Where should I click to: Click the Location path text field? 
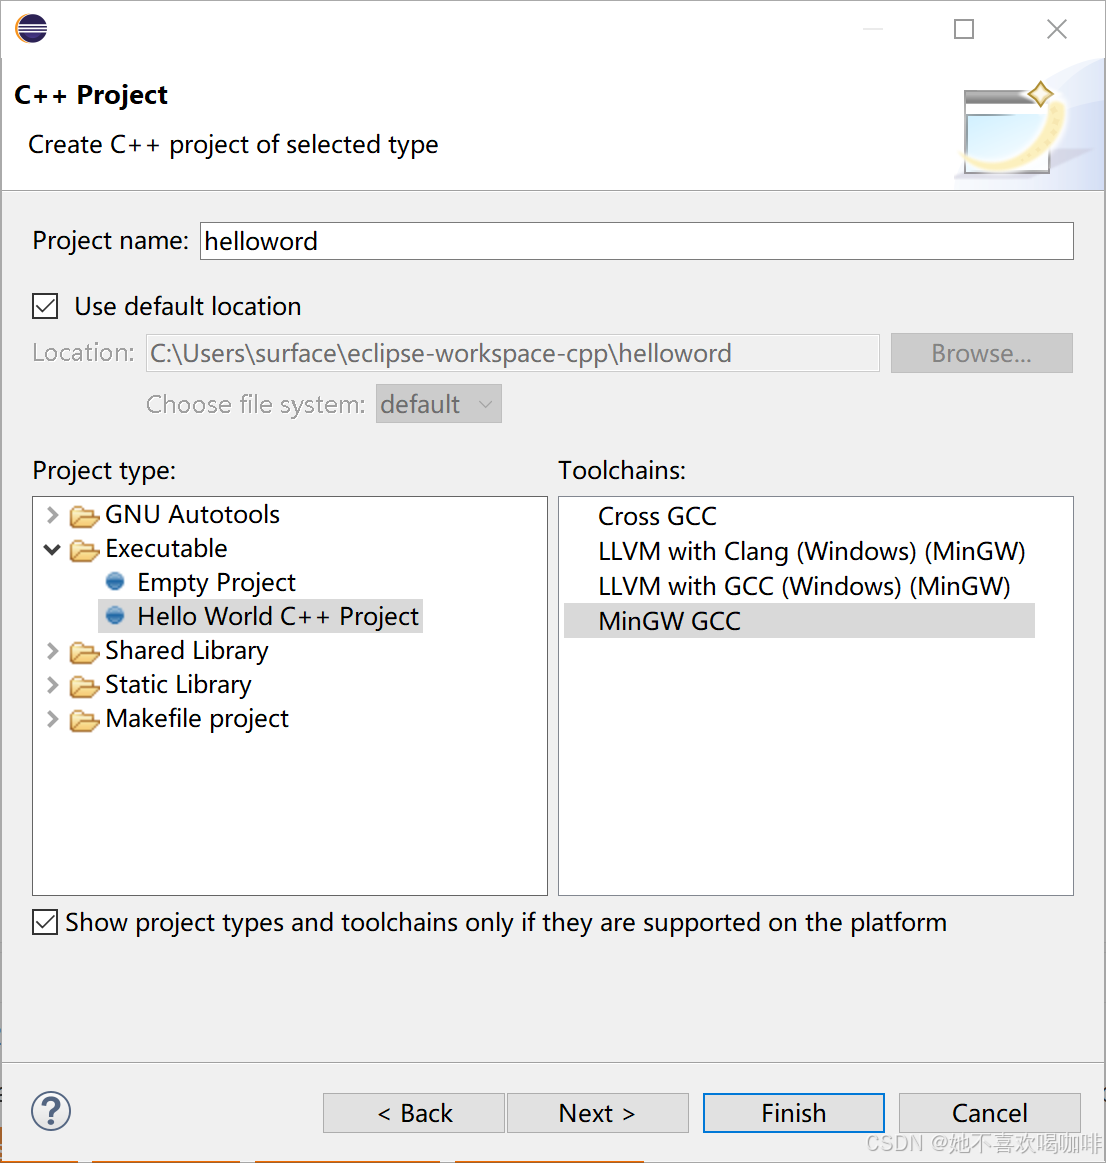[513, 353]
